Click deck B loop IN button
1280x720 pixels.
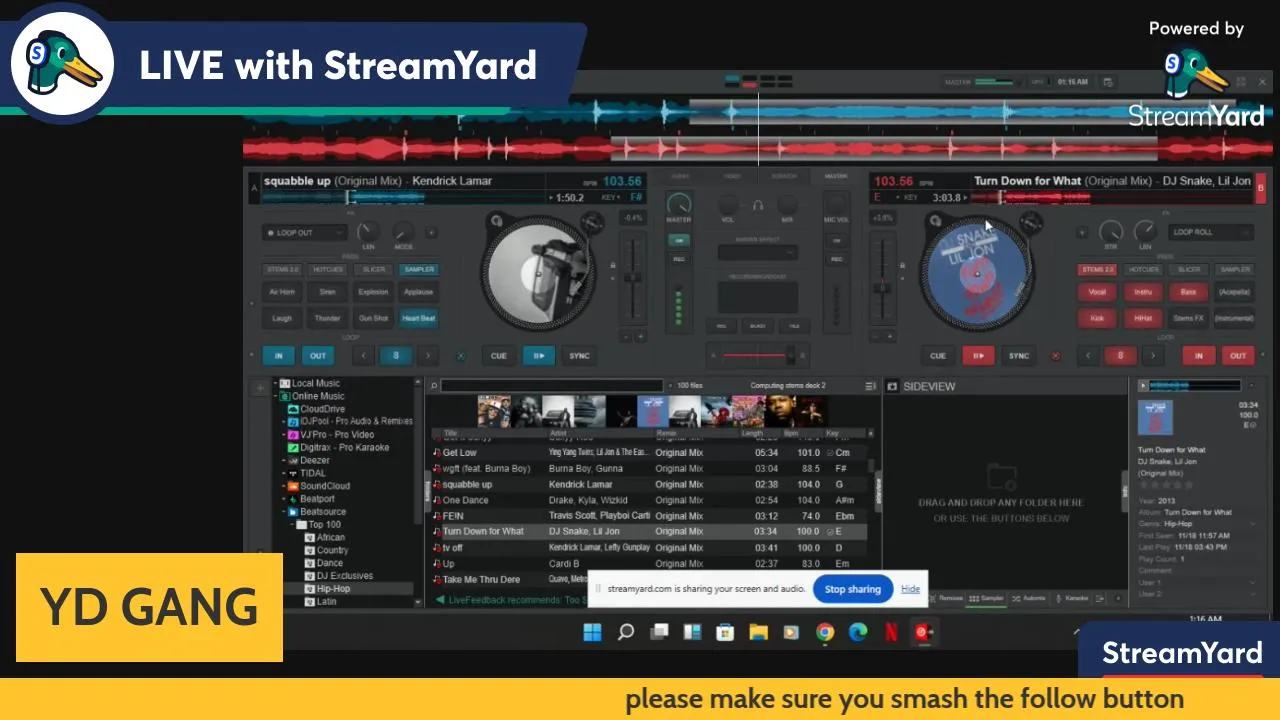[x=1198, y=356]
